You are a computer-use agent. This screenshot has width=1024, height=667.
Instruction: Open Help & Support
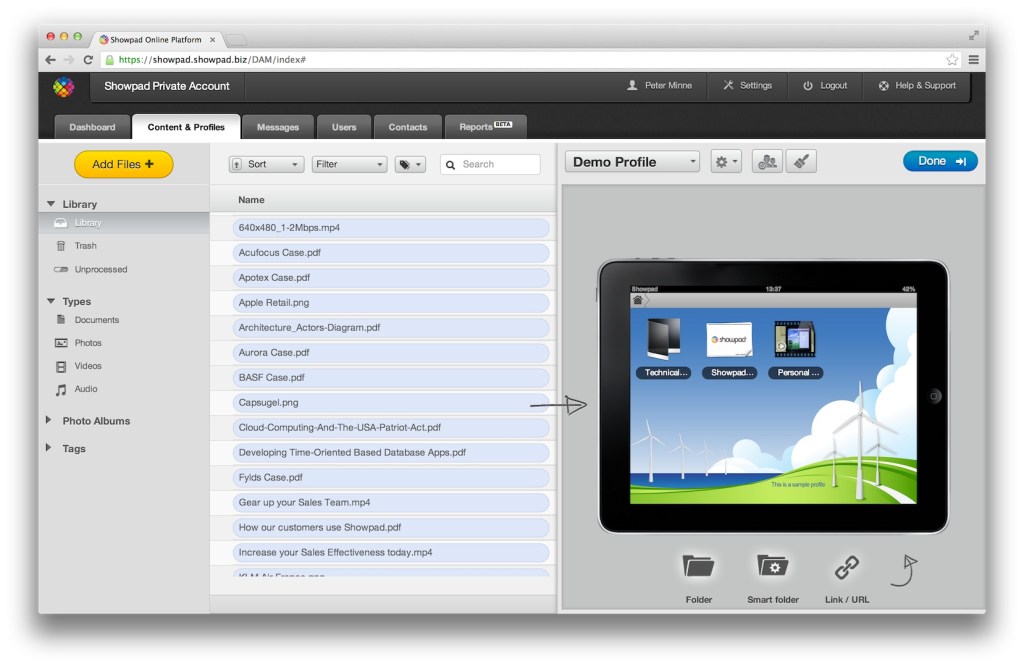[x=917, y=86]
